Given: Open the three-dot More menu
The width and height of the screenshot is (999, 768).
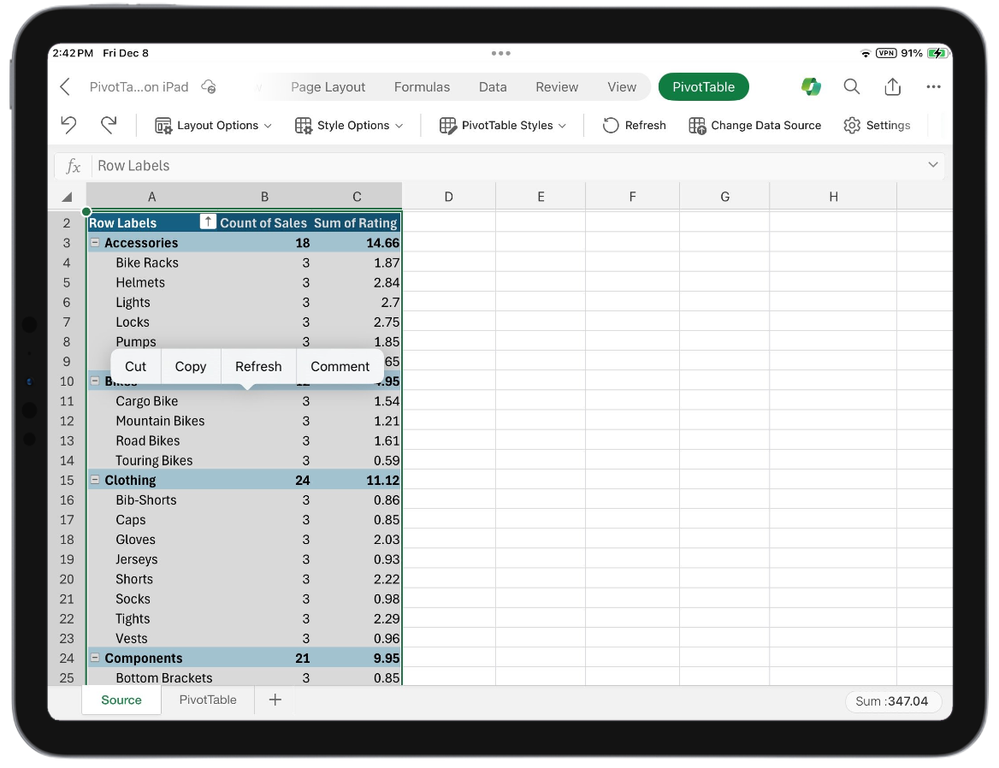Looking at the screenshot, I should 933,87.
